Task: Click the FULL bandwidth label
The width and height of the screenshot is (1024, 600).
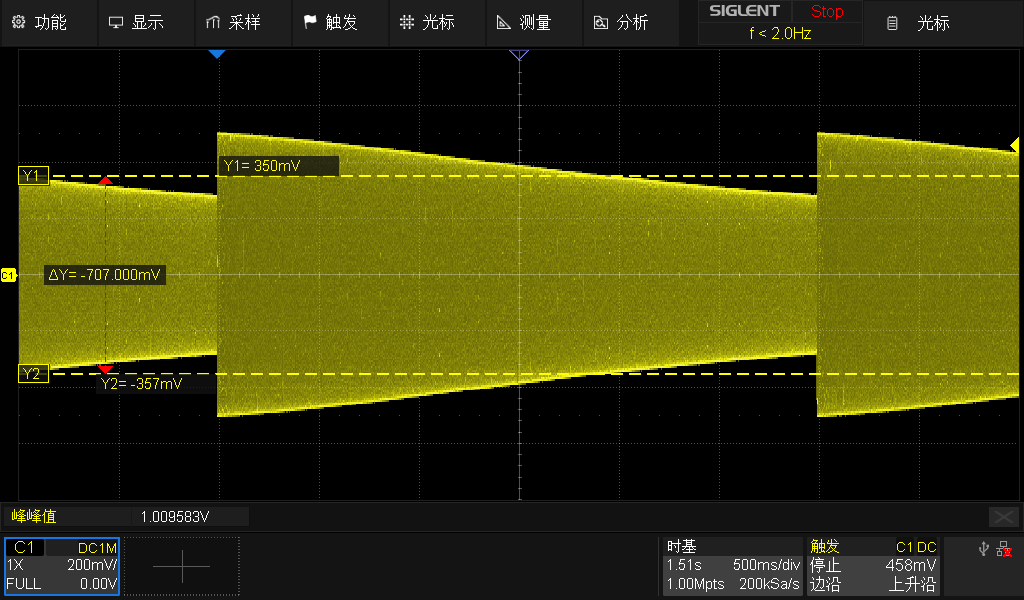Action: (x=24, y=584)
